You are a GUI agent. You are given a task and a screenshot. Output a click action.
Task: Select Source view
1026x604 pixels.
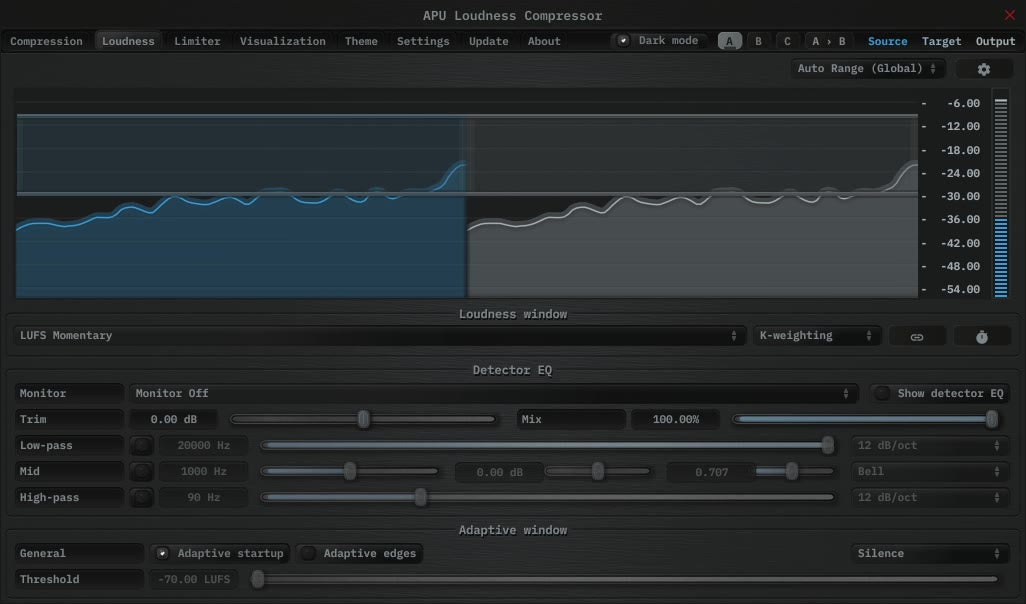(887, 41)
